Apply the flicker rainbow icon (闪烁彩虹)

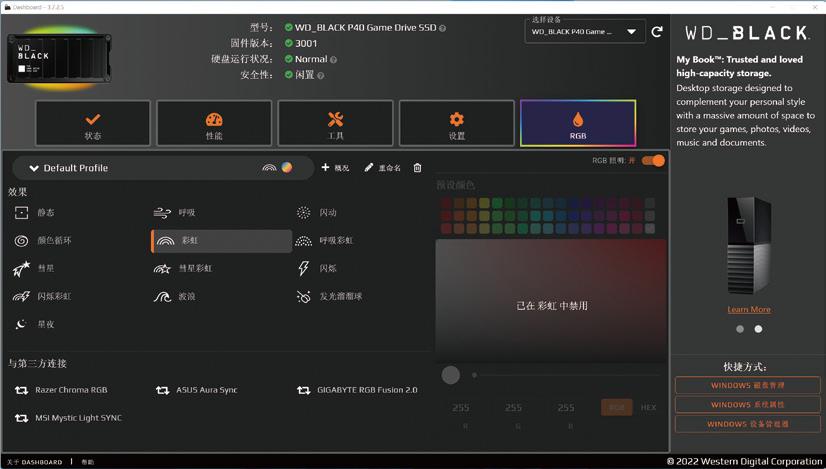click(21, 297)
